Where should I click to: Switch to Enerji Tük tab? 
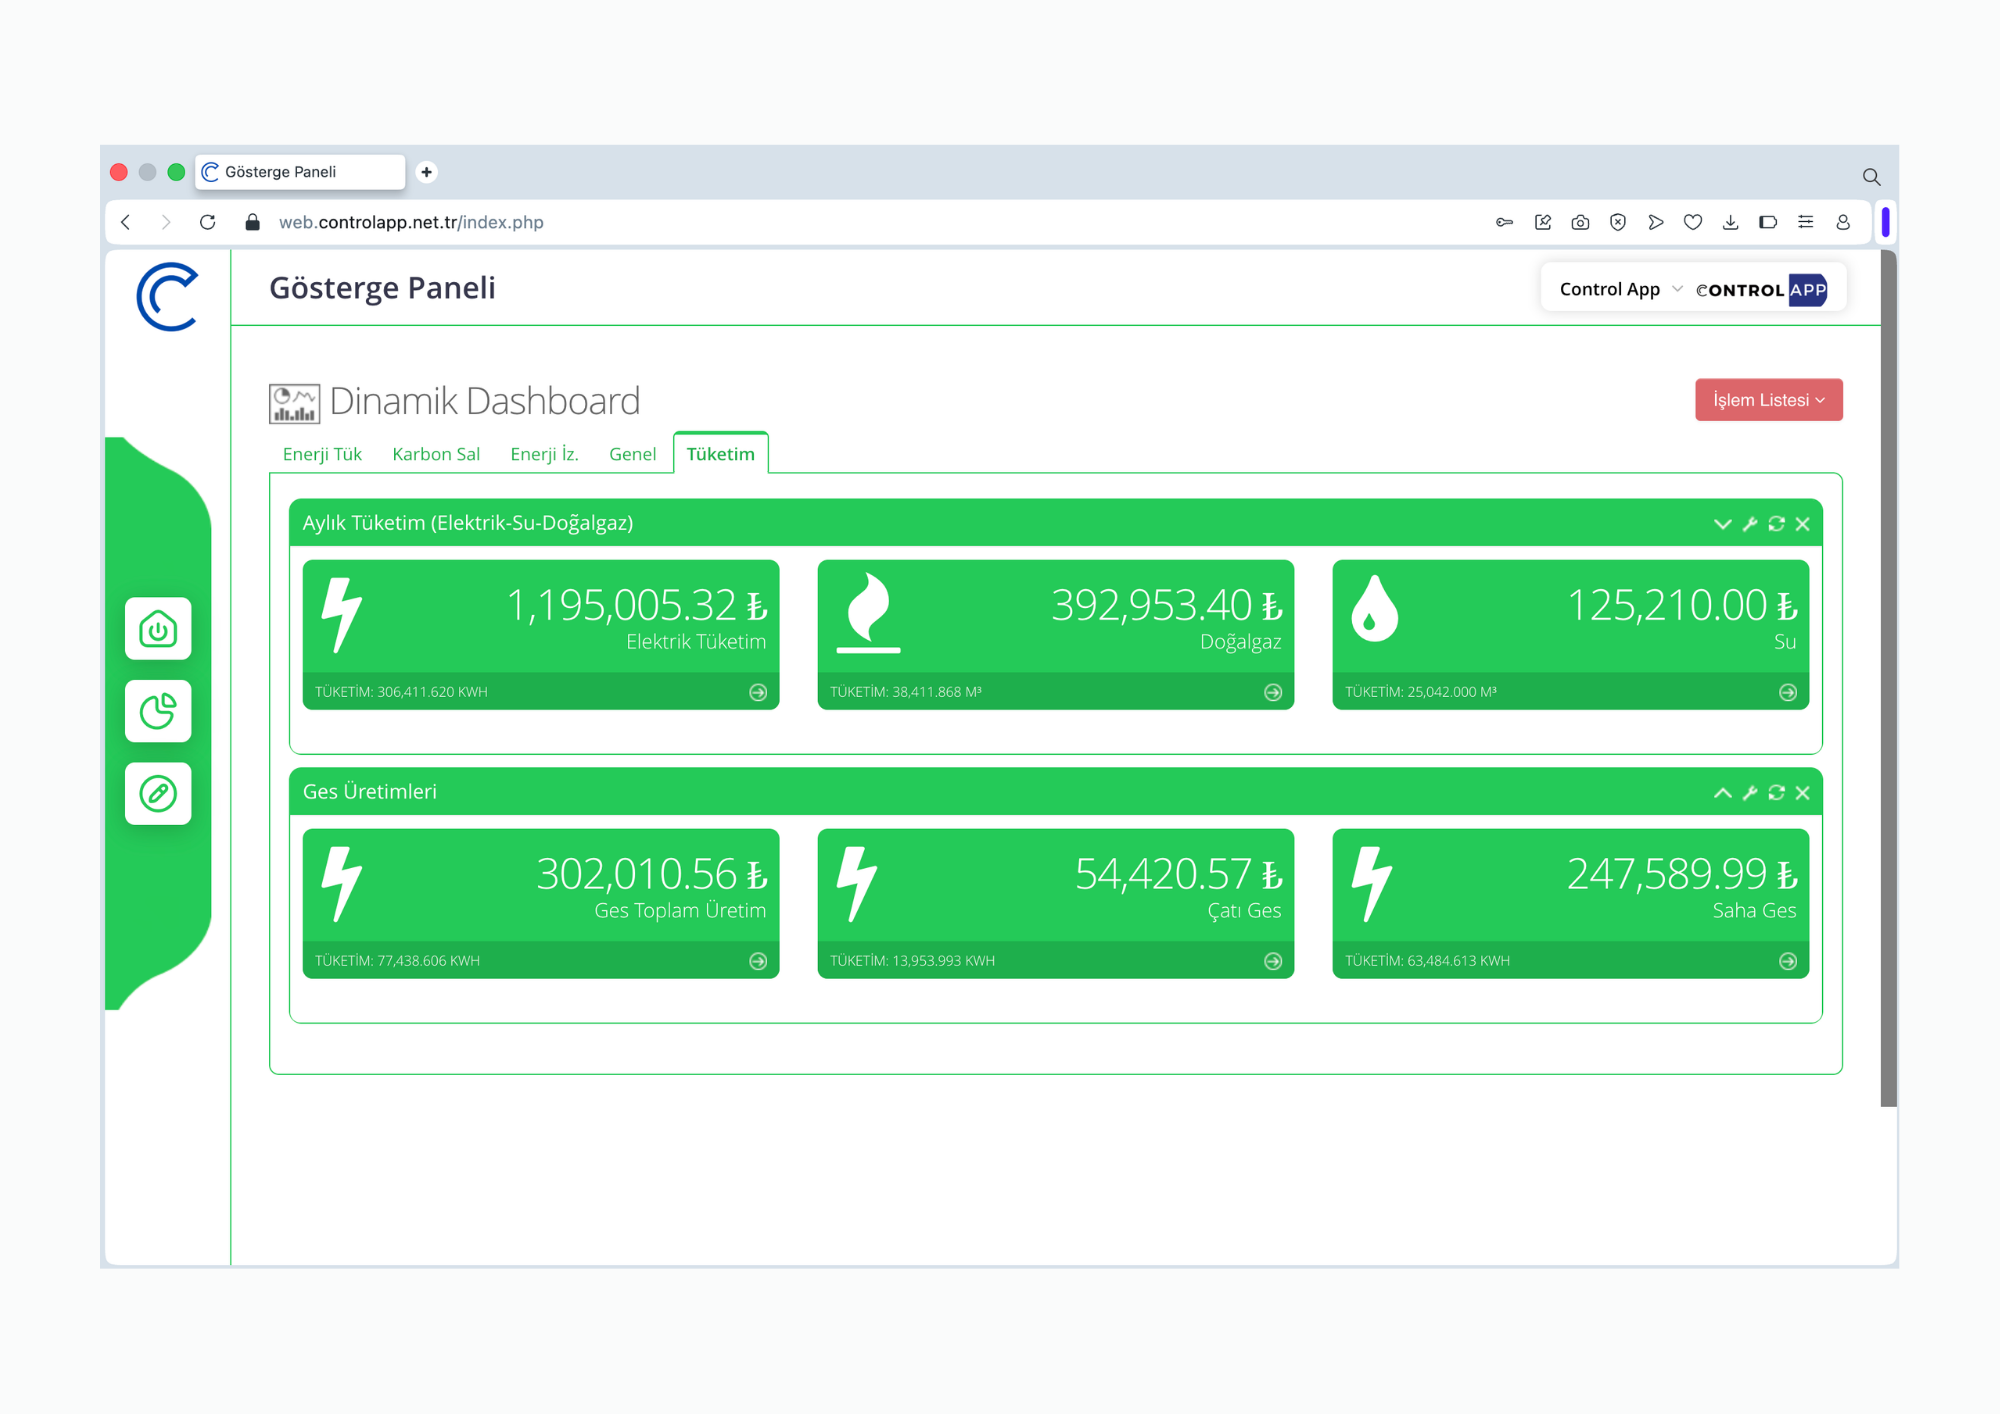[322, 454]
